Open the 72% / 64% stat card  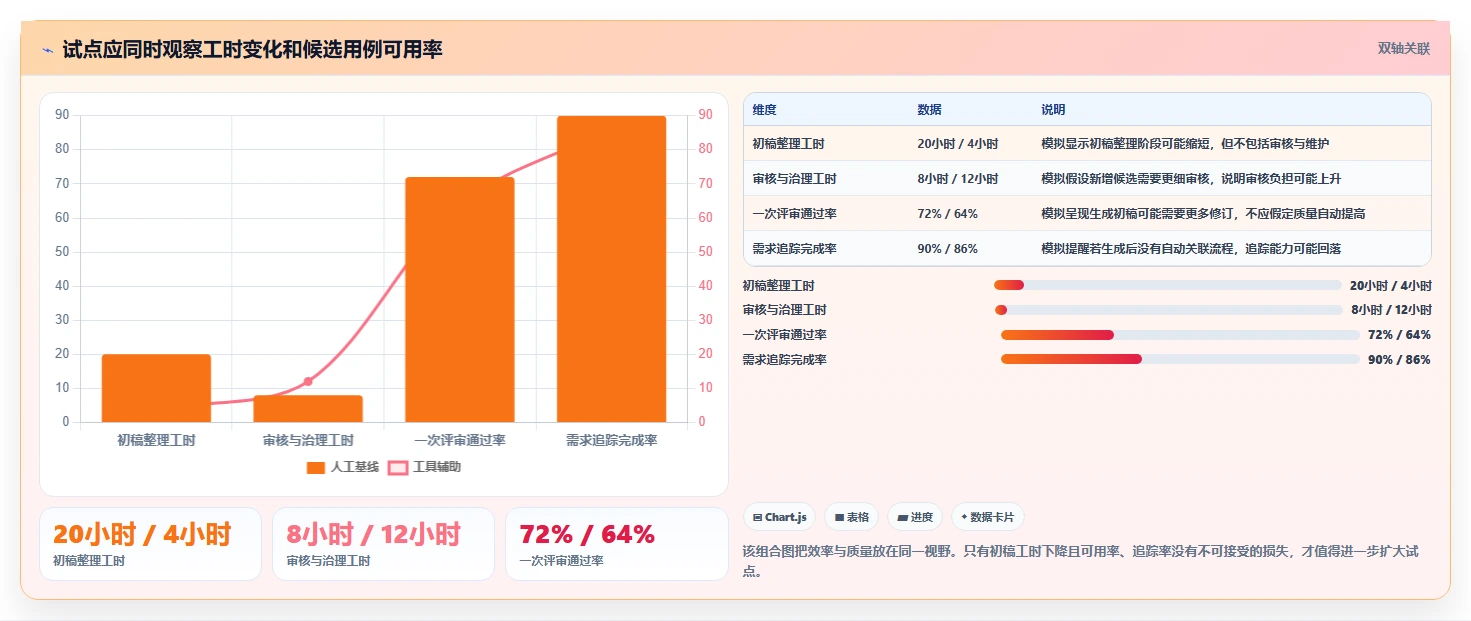coord(617,544)
